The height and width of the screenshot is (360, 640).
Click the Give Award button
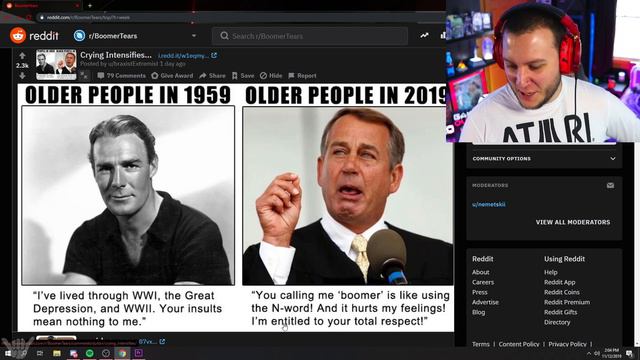pyautogui.click(x=172, y=76)
